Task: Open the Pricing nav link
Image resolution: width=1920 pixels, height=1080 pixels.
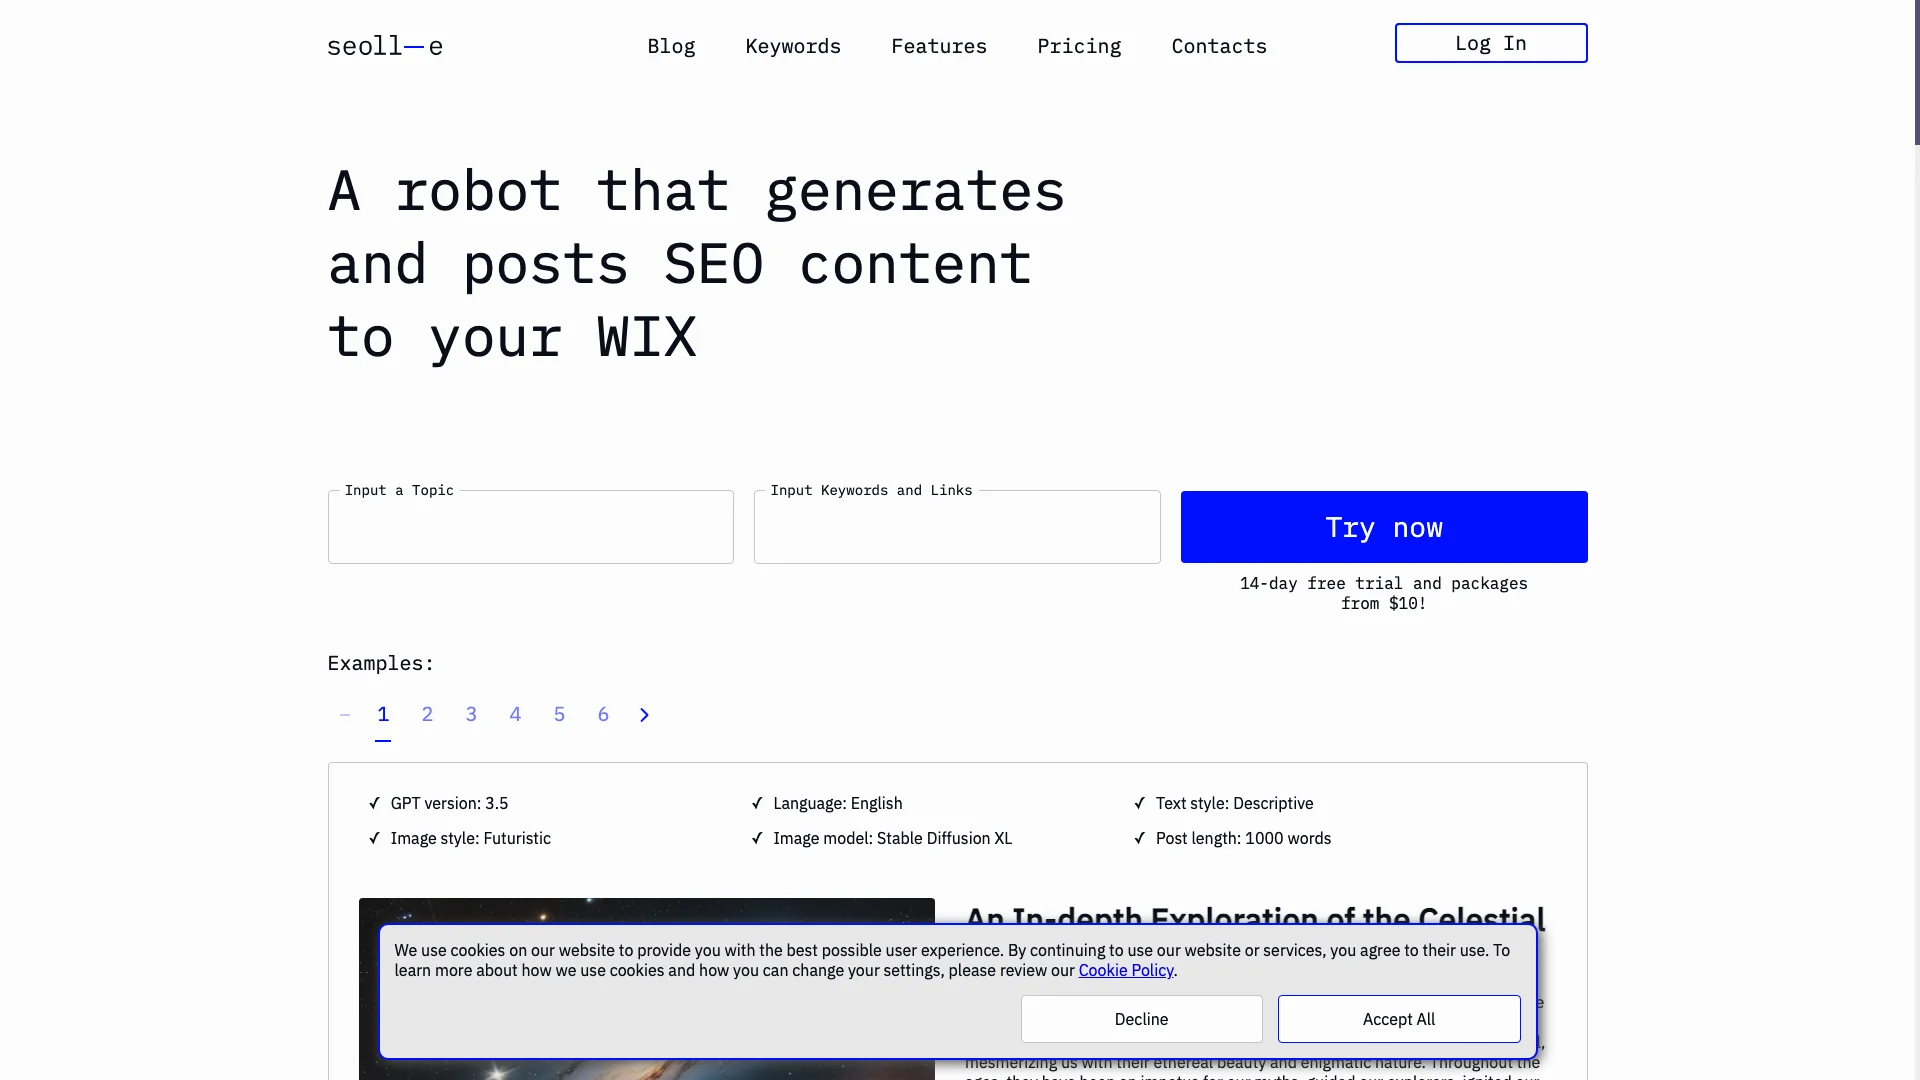Action: 1079,46
